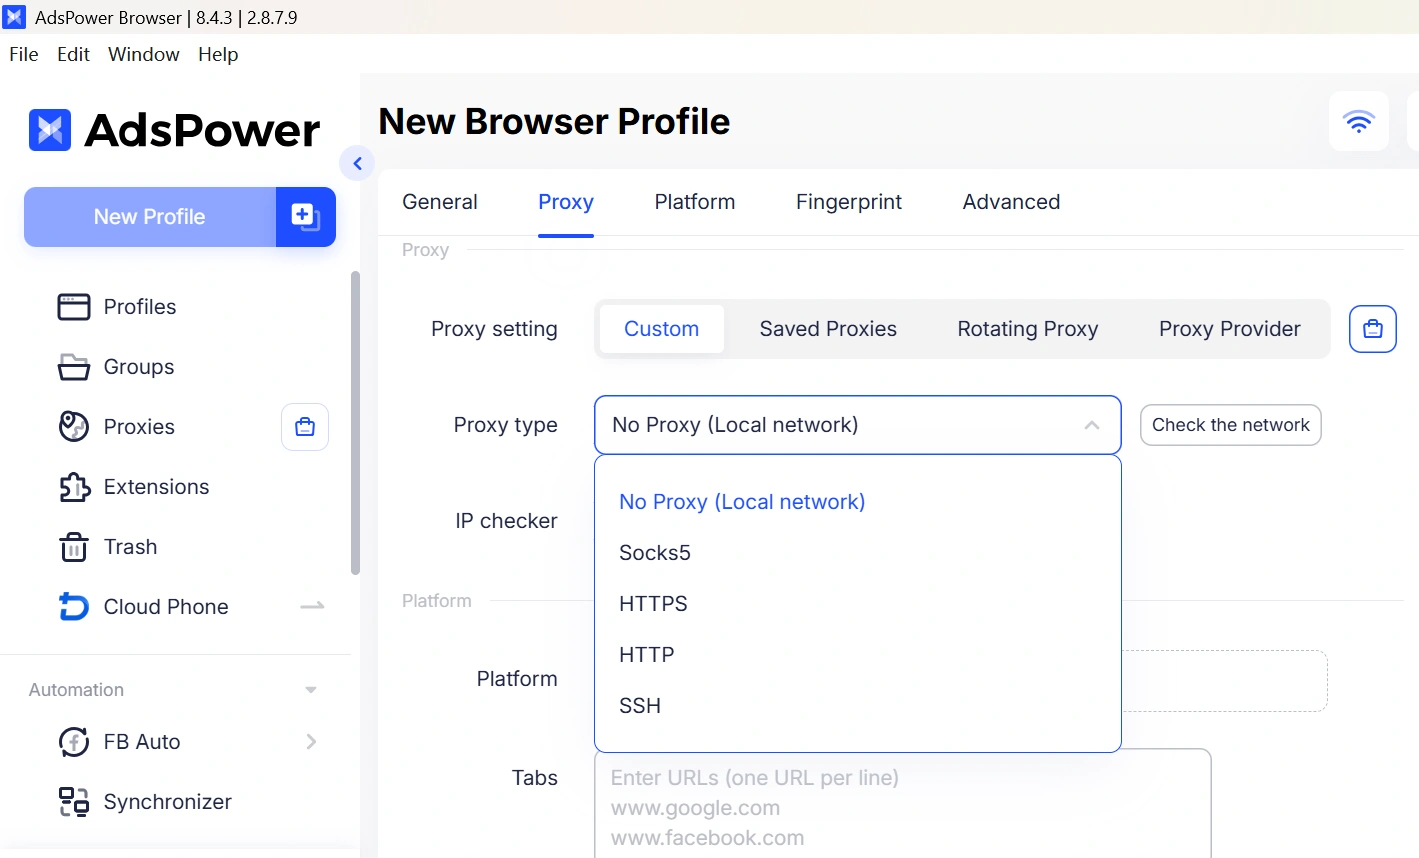Viewport: 1419px width, 858px height.
Task: Select SSH from proxy type list
Action: 857,706
